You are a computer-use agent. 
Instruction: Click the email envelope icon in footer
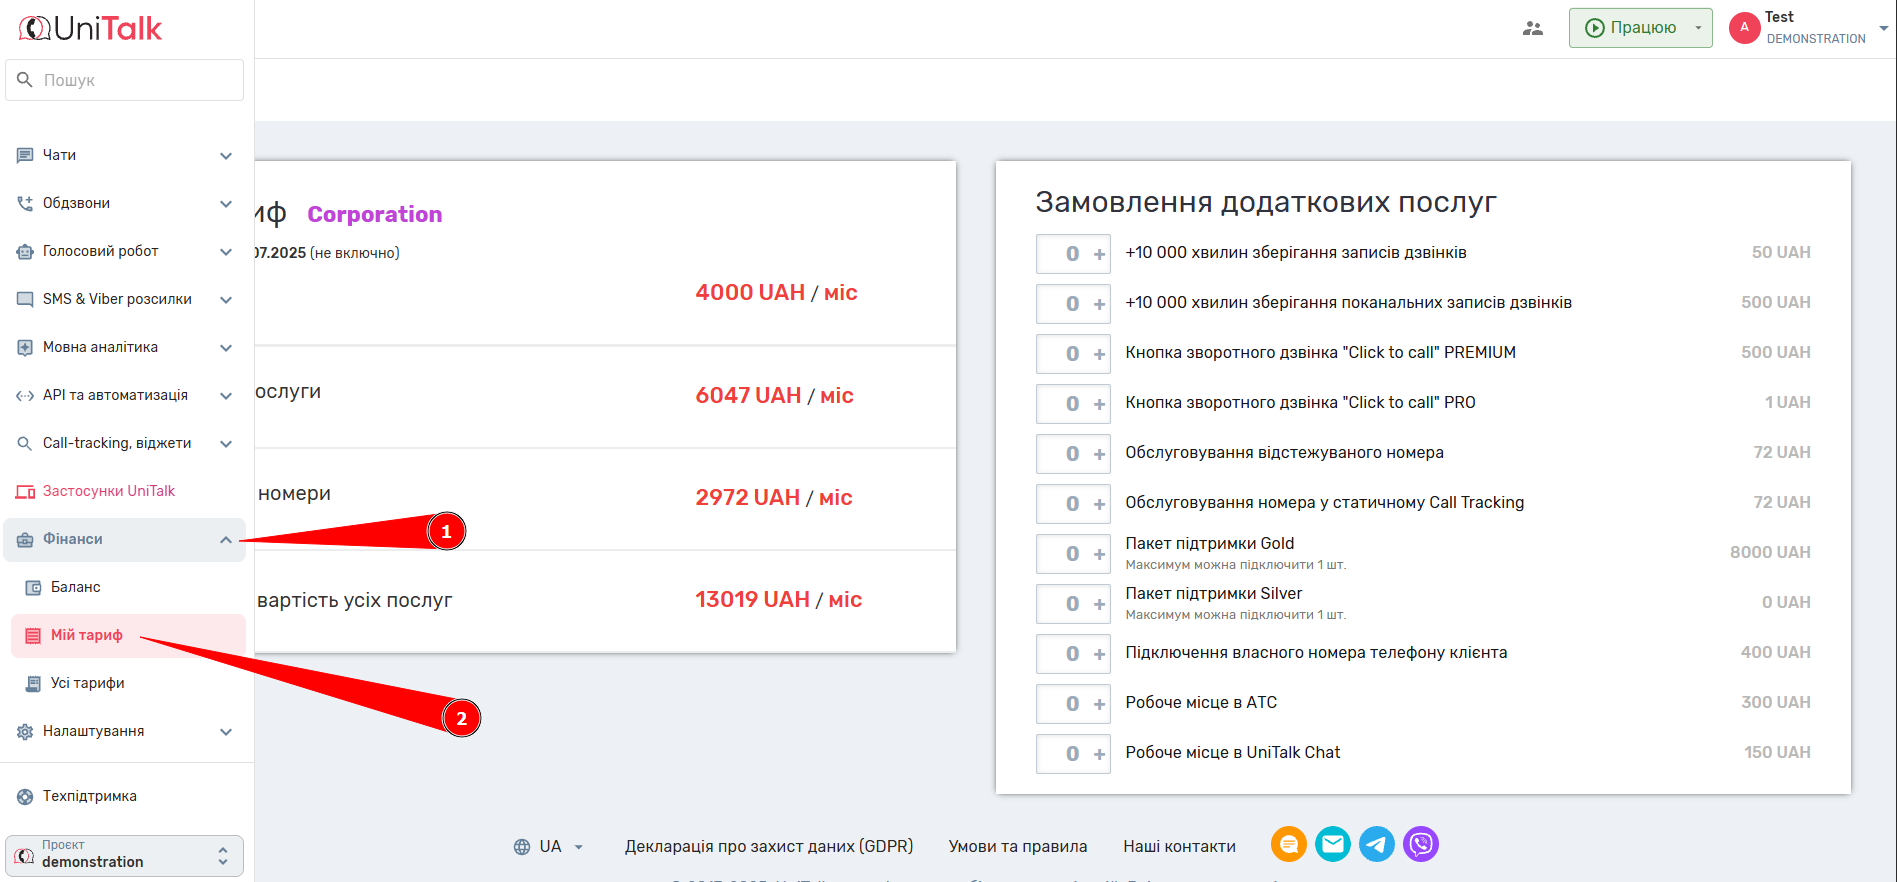point(1332,845)
